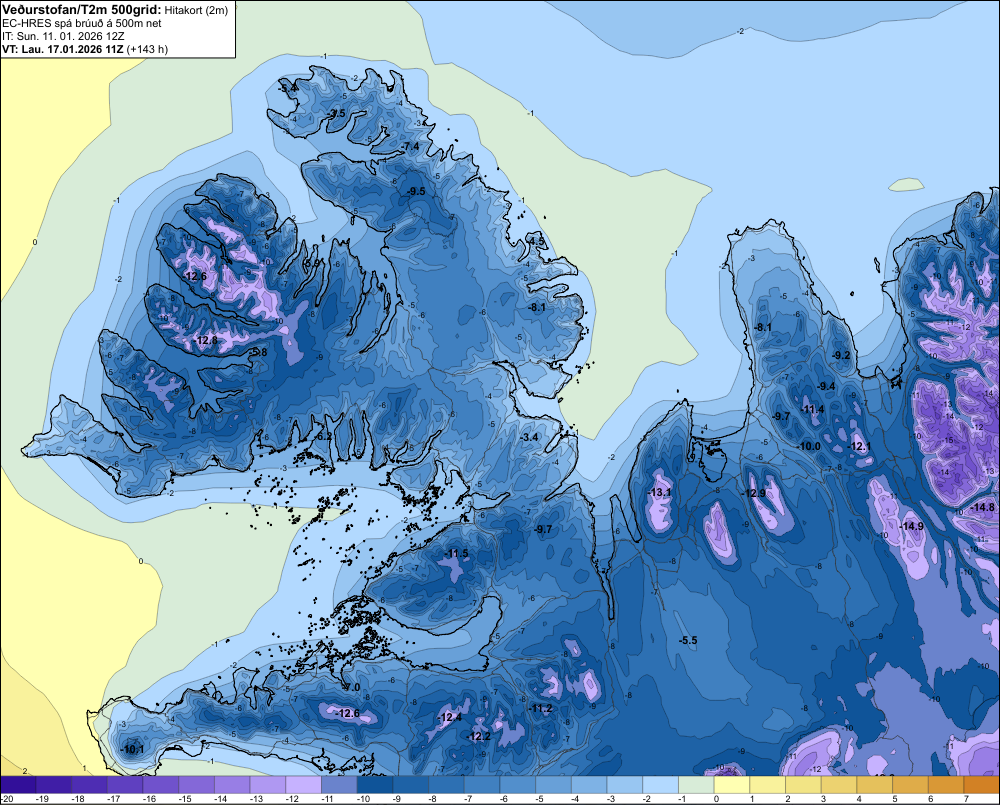Click the -14.9 temperature label

pyautogui.click(x=911, y=526)
